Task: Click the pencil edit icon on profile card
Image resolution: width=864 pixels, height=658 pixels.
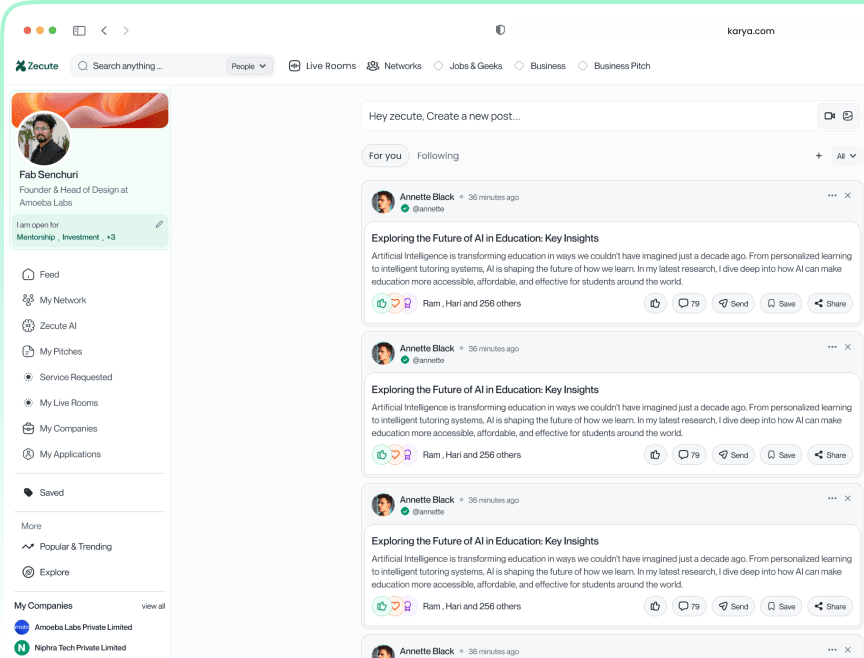Action: [159, 225]
